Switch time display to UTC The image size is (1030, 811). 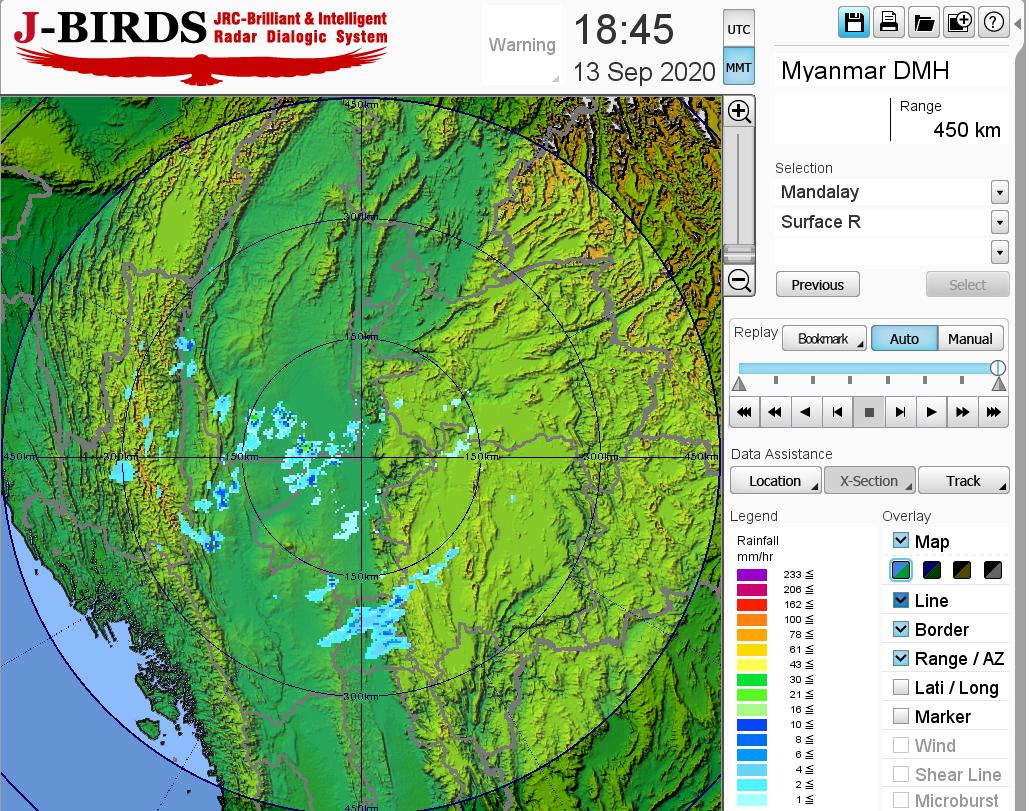click(738, 30)
